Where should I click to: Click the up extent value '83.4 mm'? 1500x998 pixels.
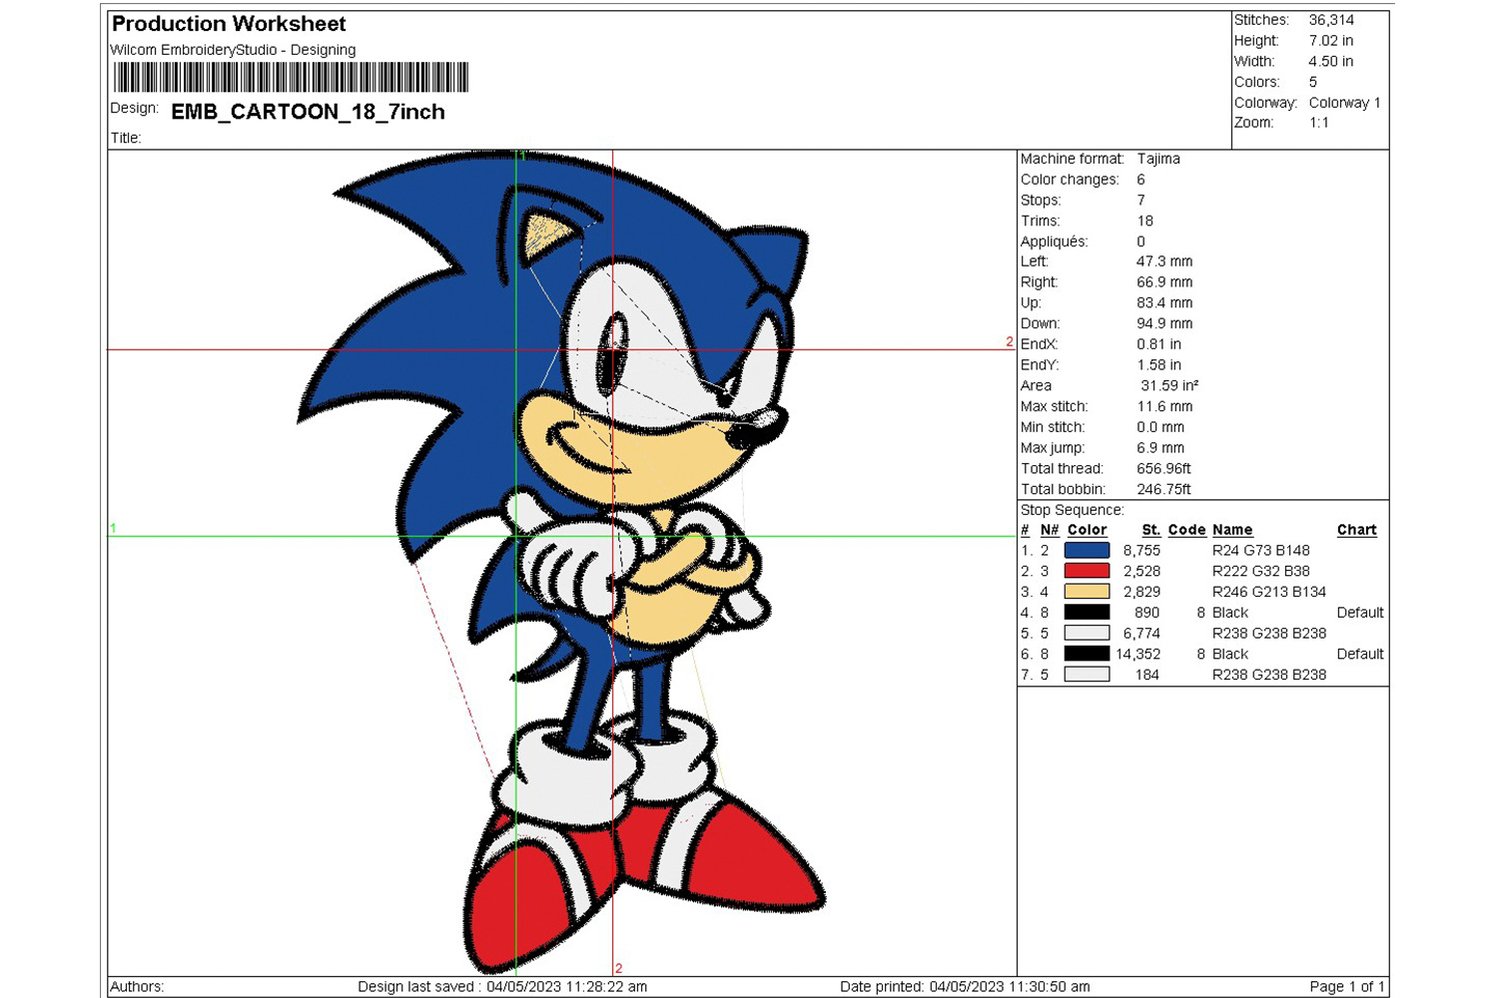tap(1164, 303)
